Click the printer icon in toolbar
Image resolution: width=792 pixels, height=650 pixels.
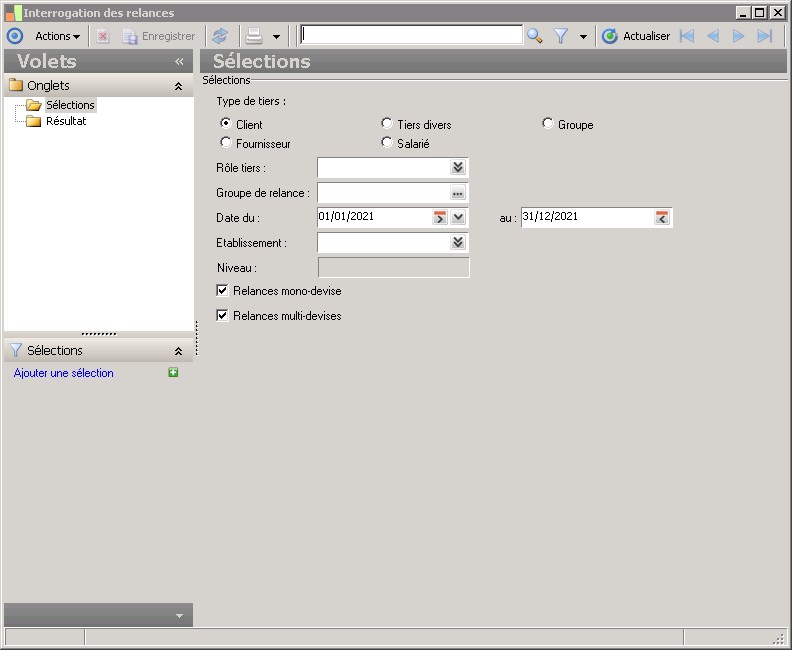pos(254,36)
